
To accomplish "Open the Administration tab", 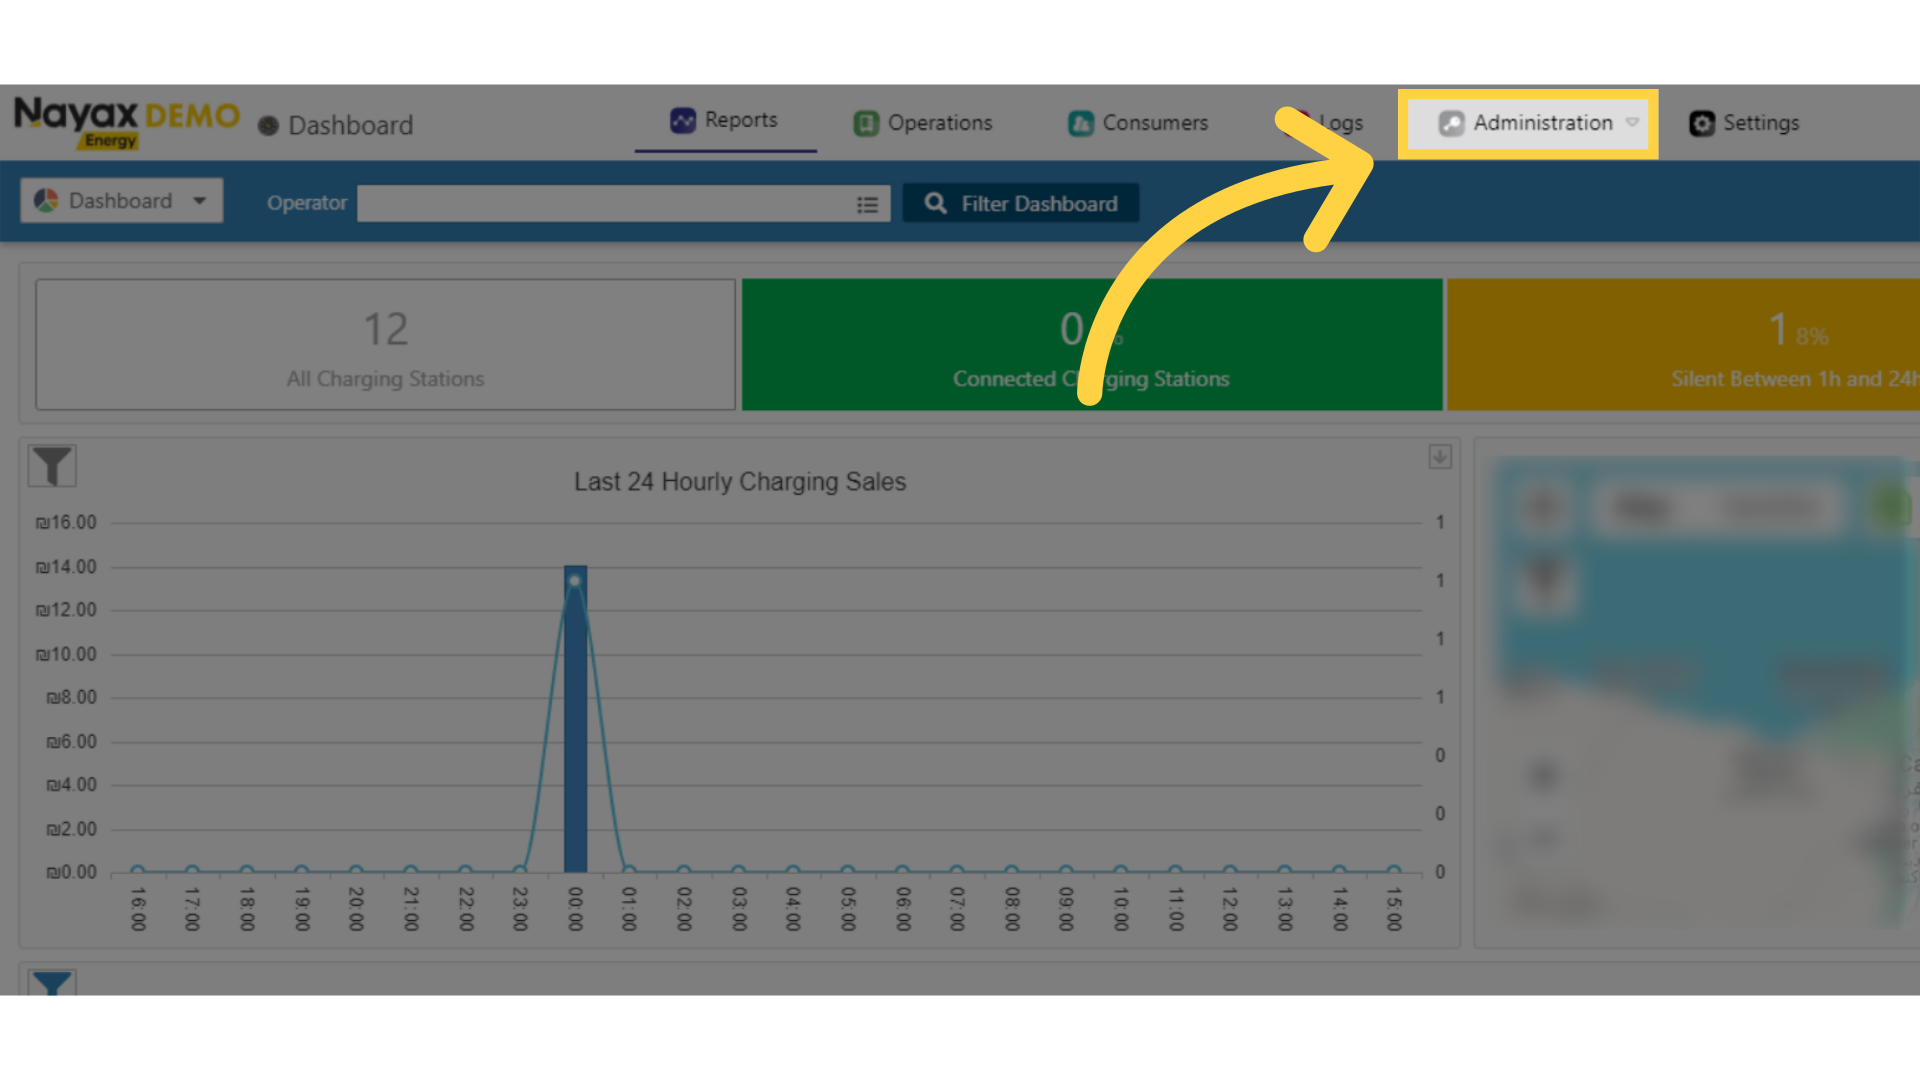I will (1541, 123).
